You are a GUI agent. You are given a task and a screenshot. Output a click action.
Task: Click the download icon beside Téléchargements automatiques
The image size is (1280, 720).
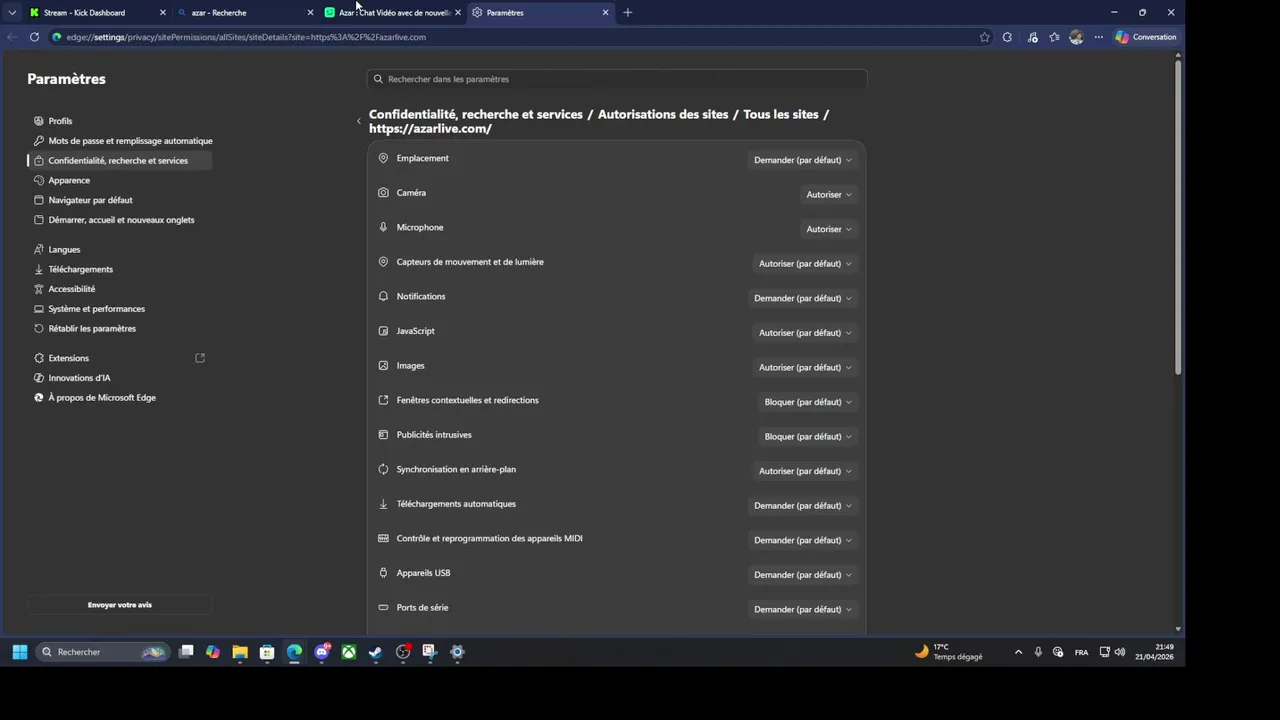[x=383, y=504]
